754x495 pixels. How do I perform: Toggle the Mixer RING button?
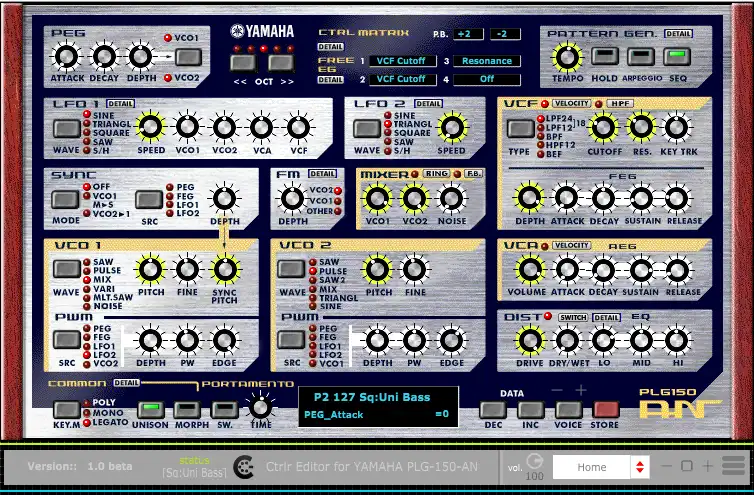(x=437, y=174)
